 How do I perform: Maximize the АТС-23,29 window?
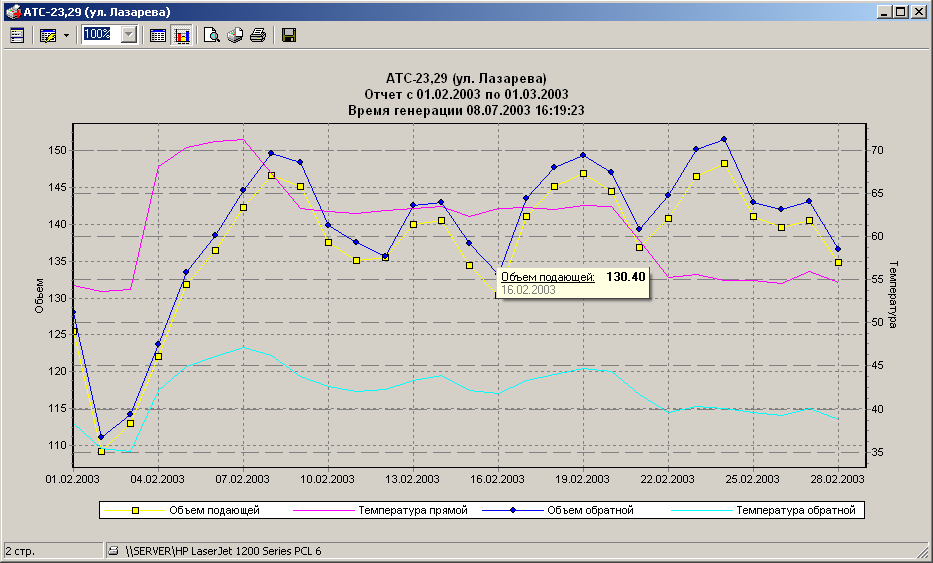[x=900, y=12]
